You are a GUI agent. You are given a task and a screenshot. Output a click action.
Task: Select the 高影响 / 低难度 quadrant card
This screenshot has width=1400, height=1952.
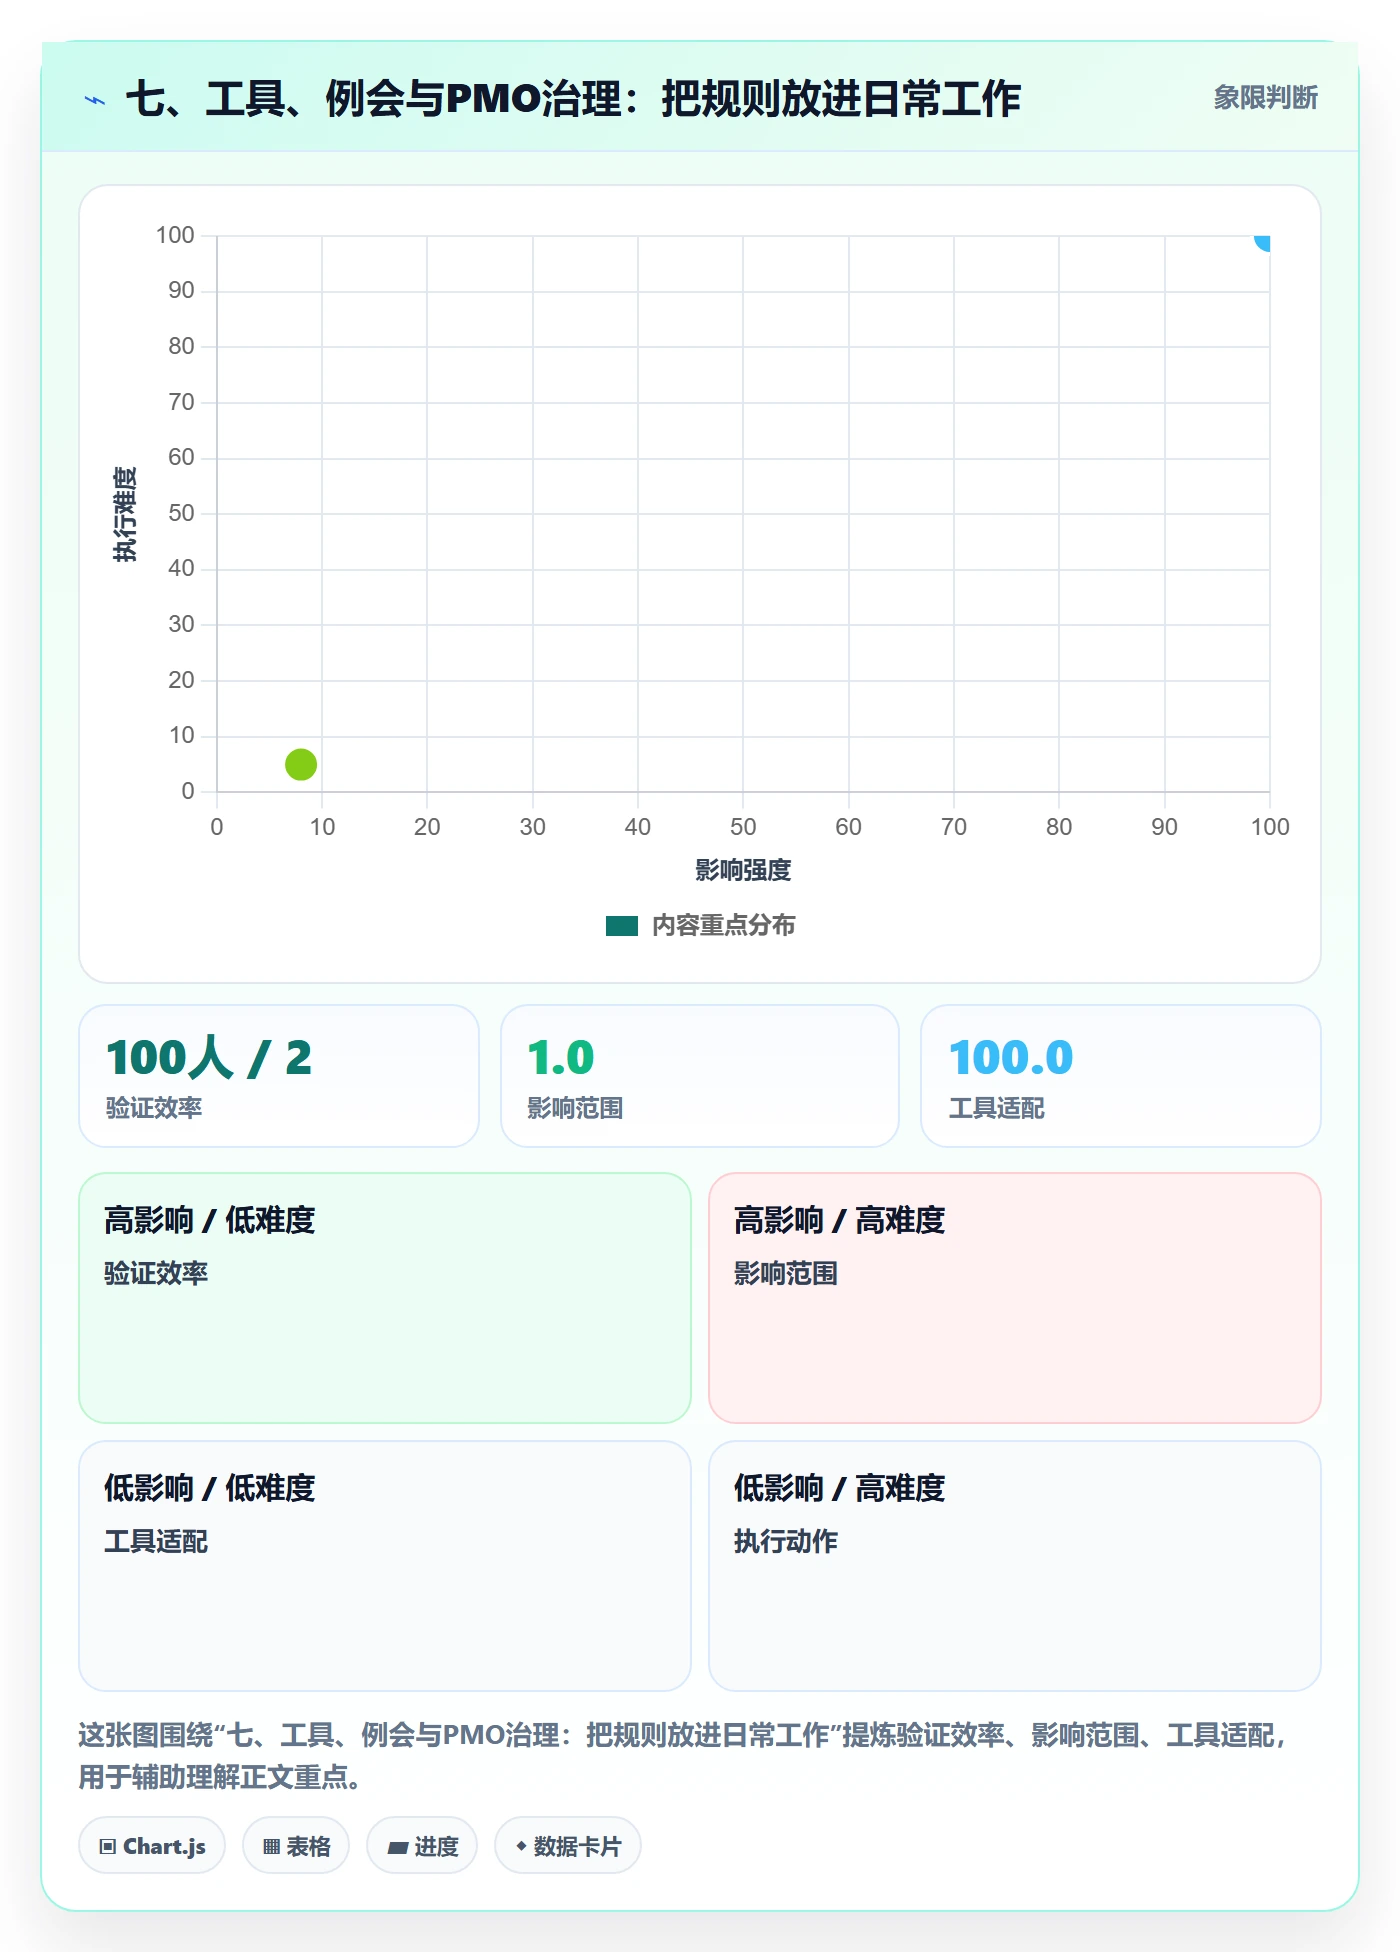(x=385, y=1298)
